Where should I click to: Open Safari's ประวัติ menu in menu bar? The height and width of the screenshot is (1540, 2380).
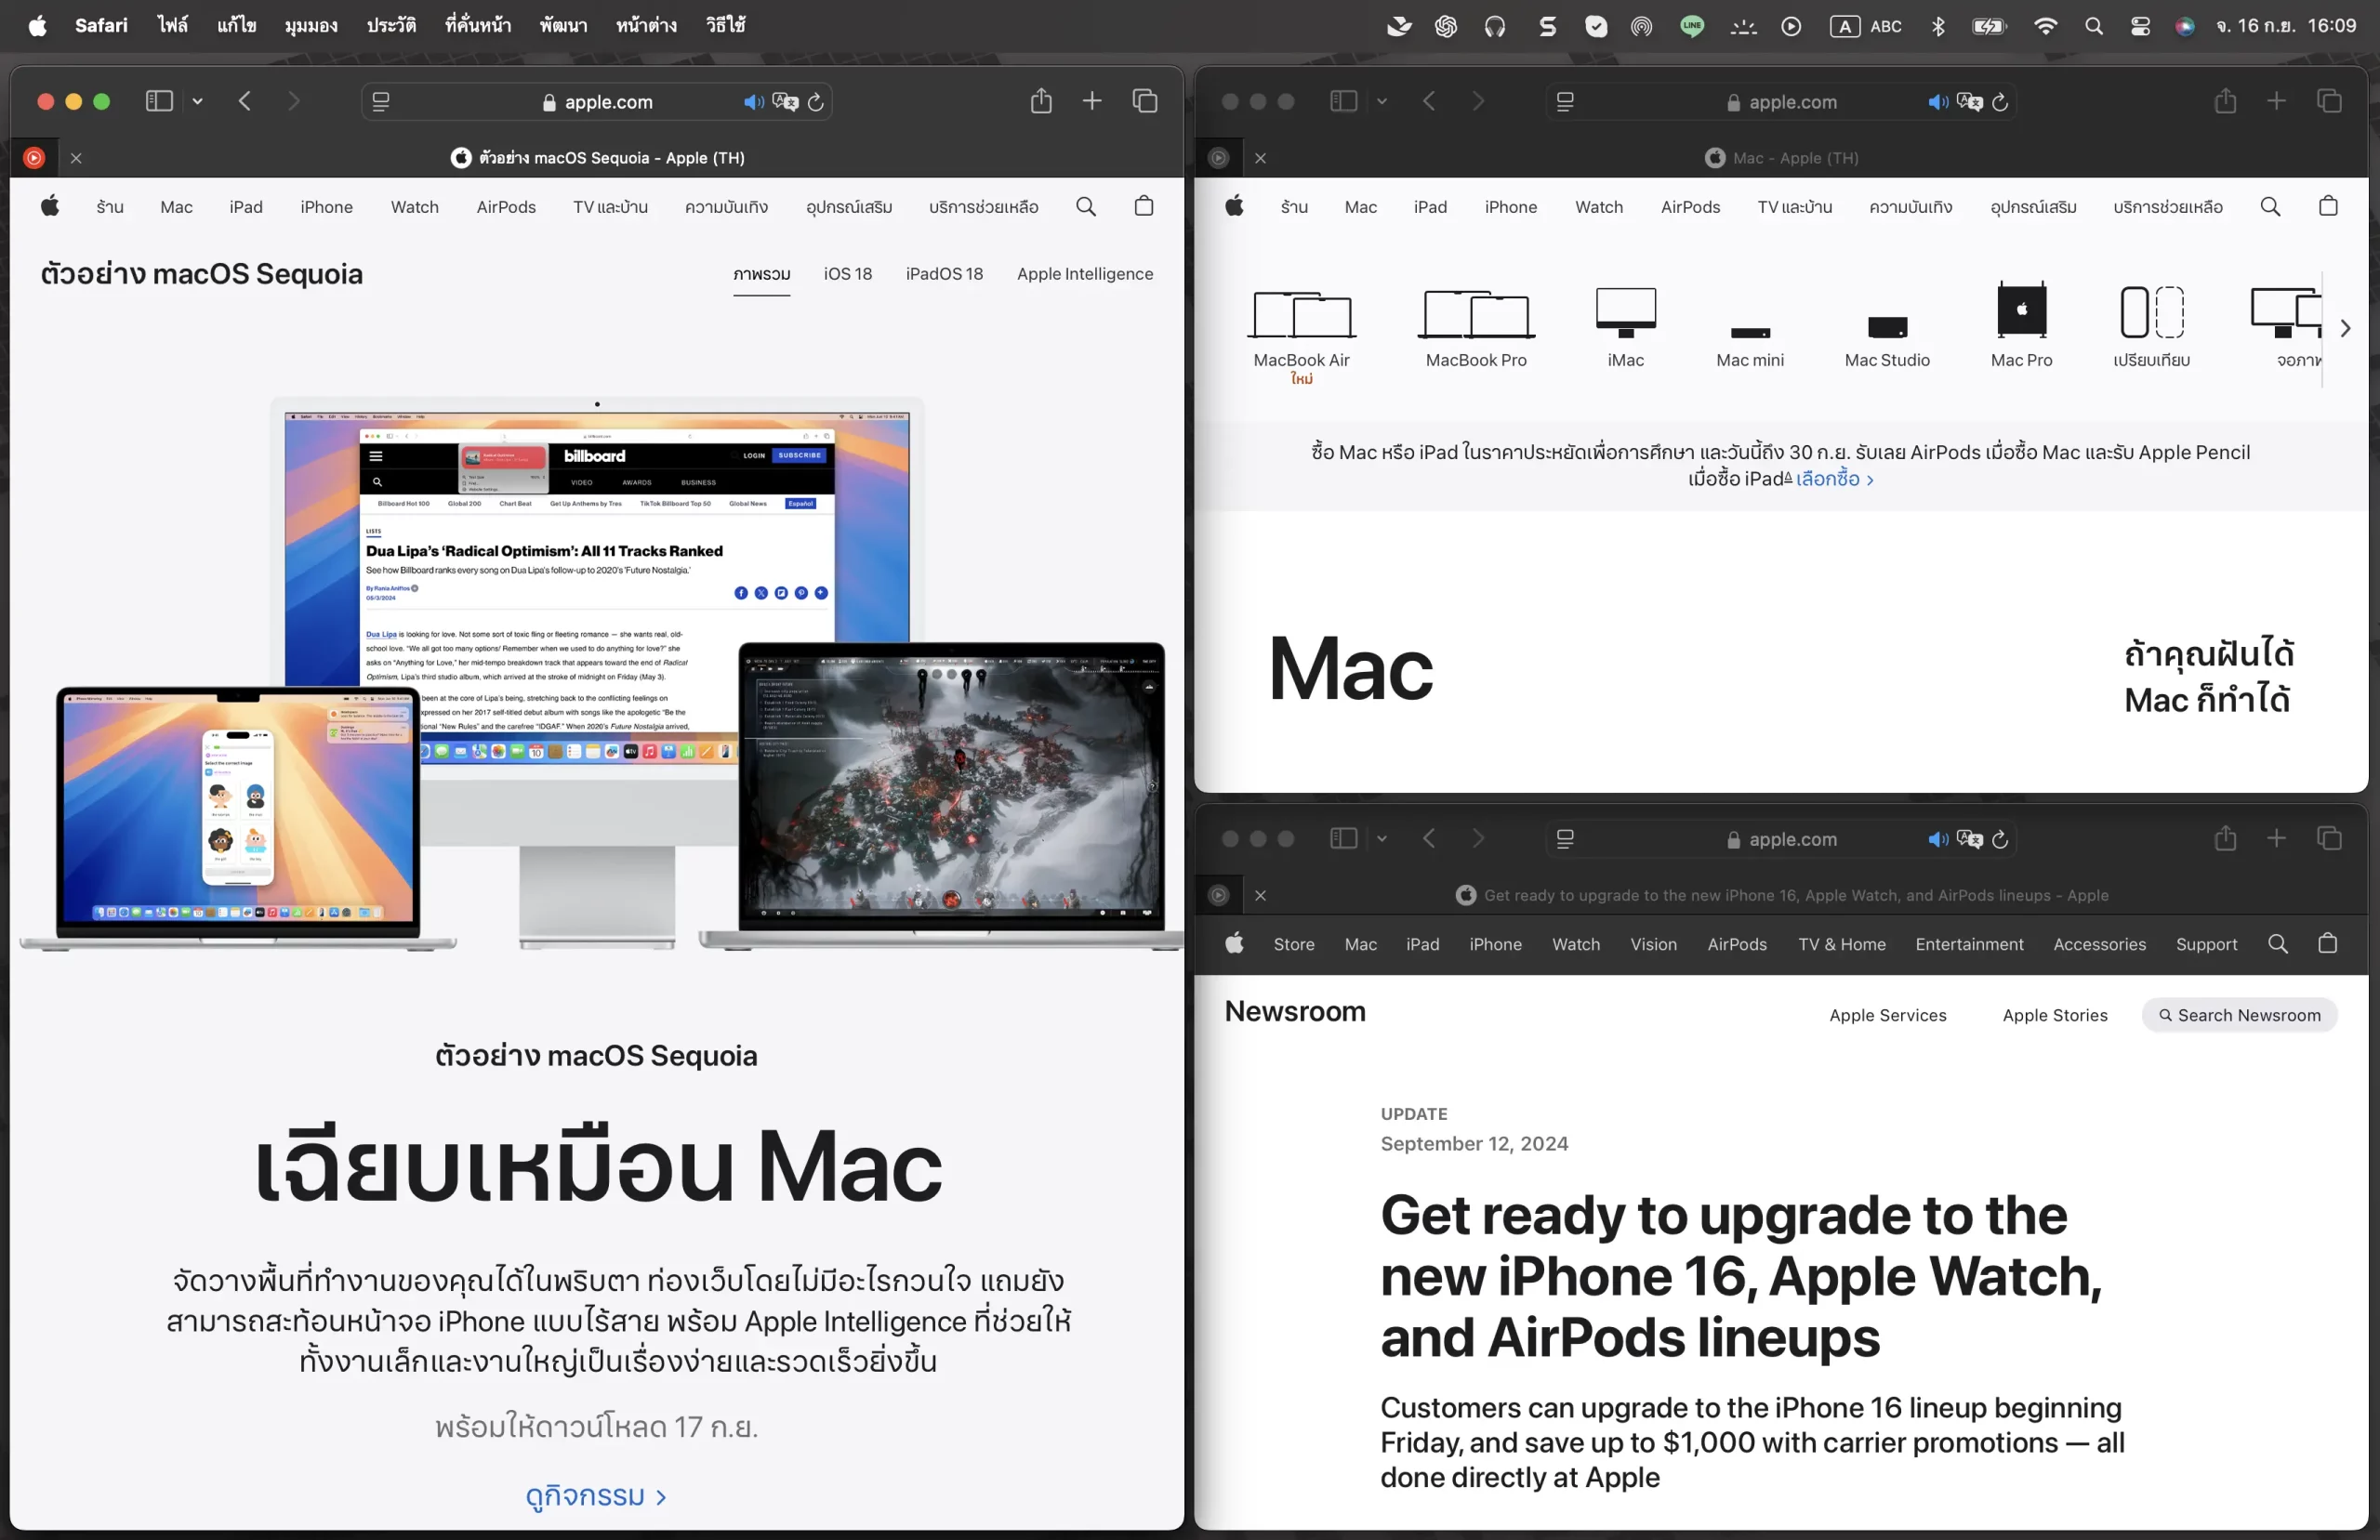tap(391, 25)
